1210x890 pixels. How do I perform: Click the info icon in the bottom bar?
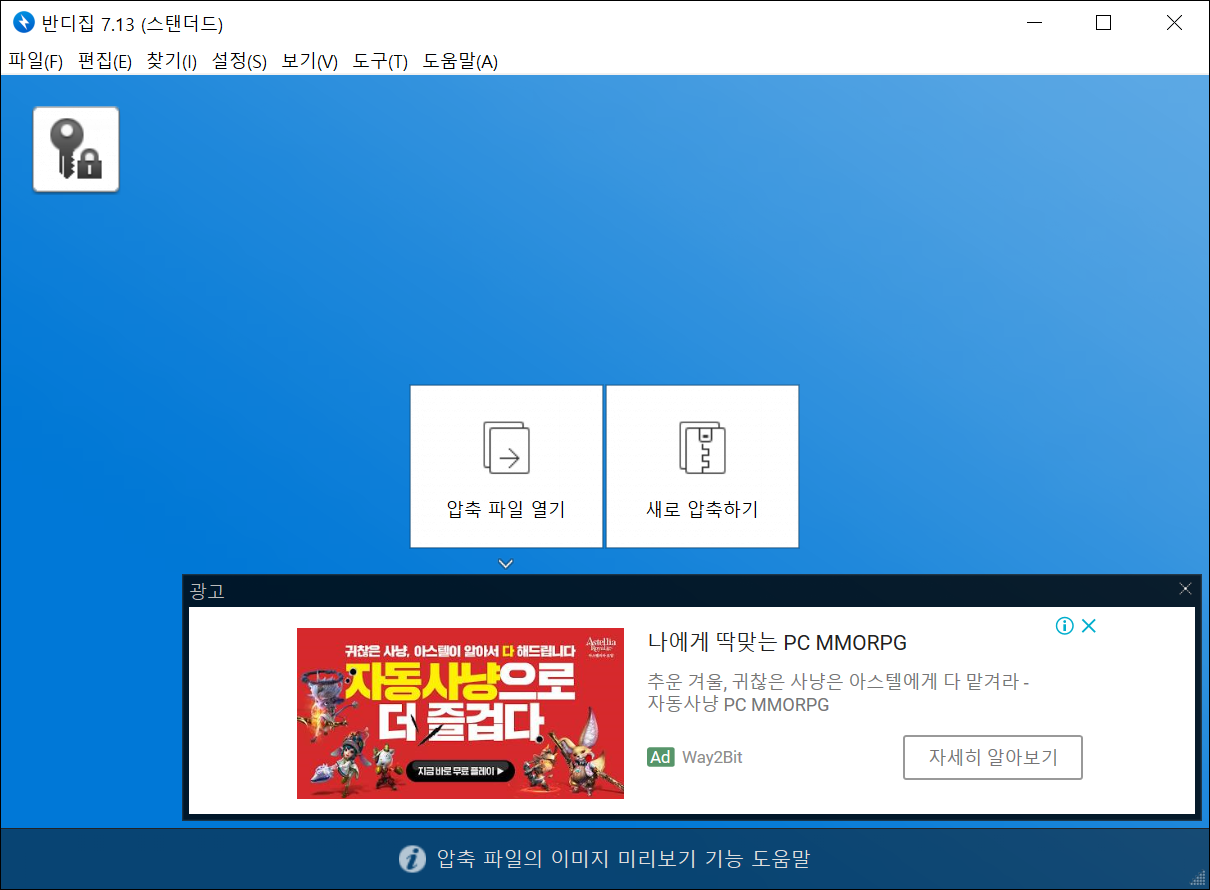(x=412, y=859)
